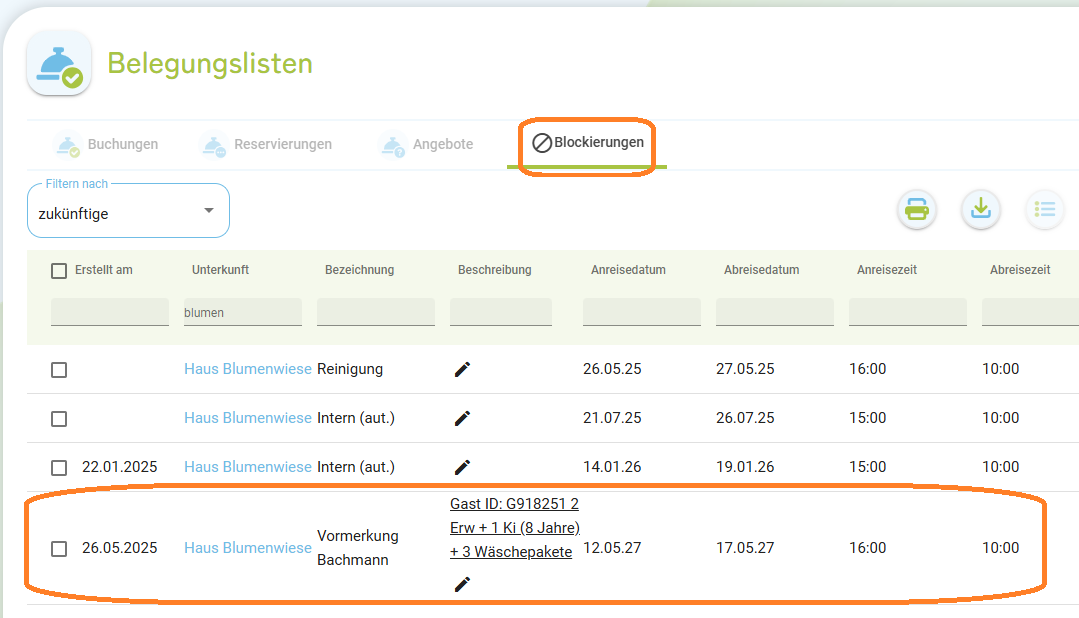The width and height of the screenshot is (1079, 618).
Task: Click the arrival date 12.05.27
Action: [x=612, y=548]
